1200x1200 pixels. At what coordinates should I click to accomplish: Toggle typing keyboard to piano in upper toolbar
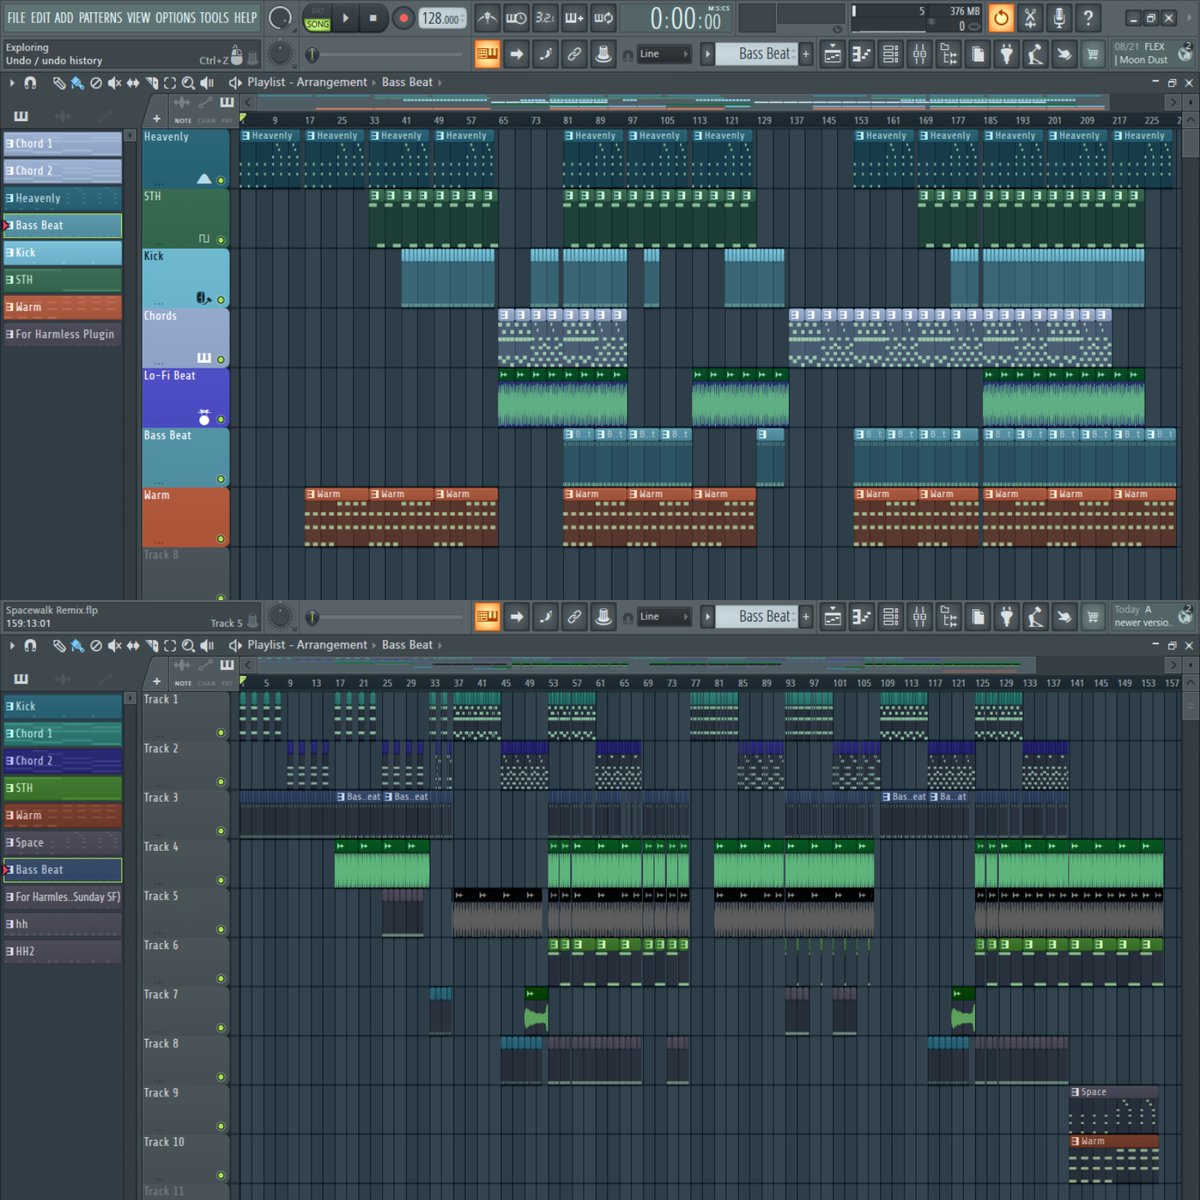[487, 54]
